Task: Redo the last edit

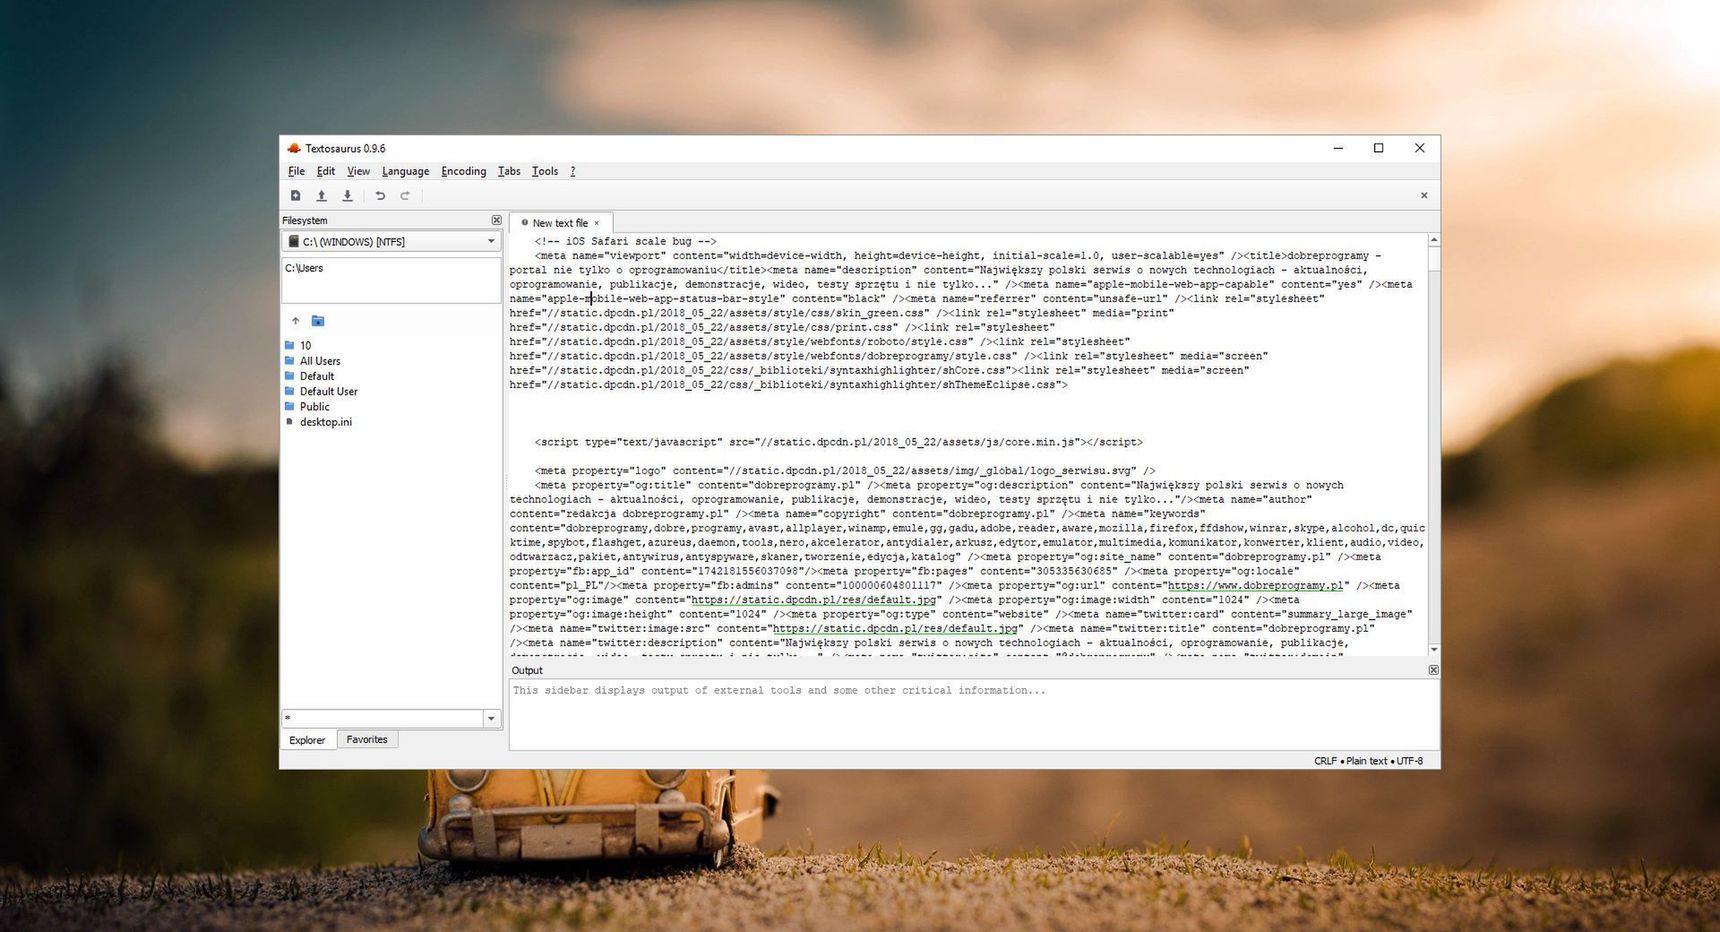Action: click(405, 196)
